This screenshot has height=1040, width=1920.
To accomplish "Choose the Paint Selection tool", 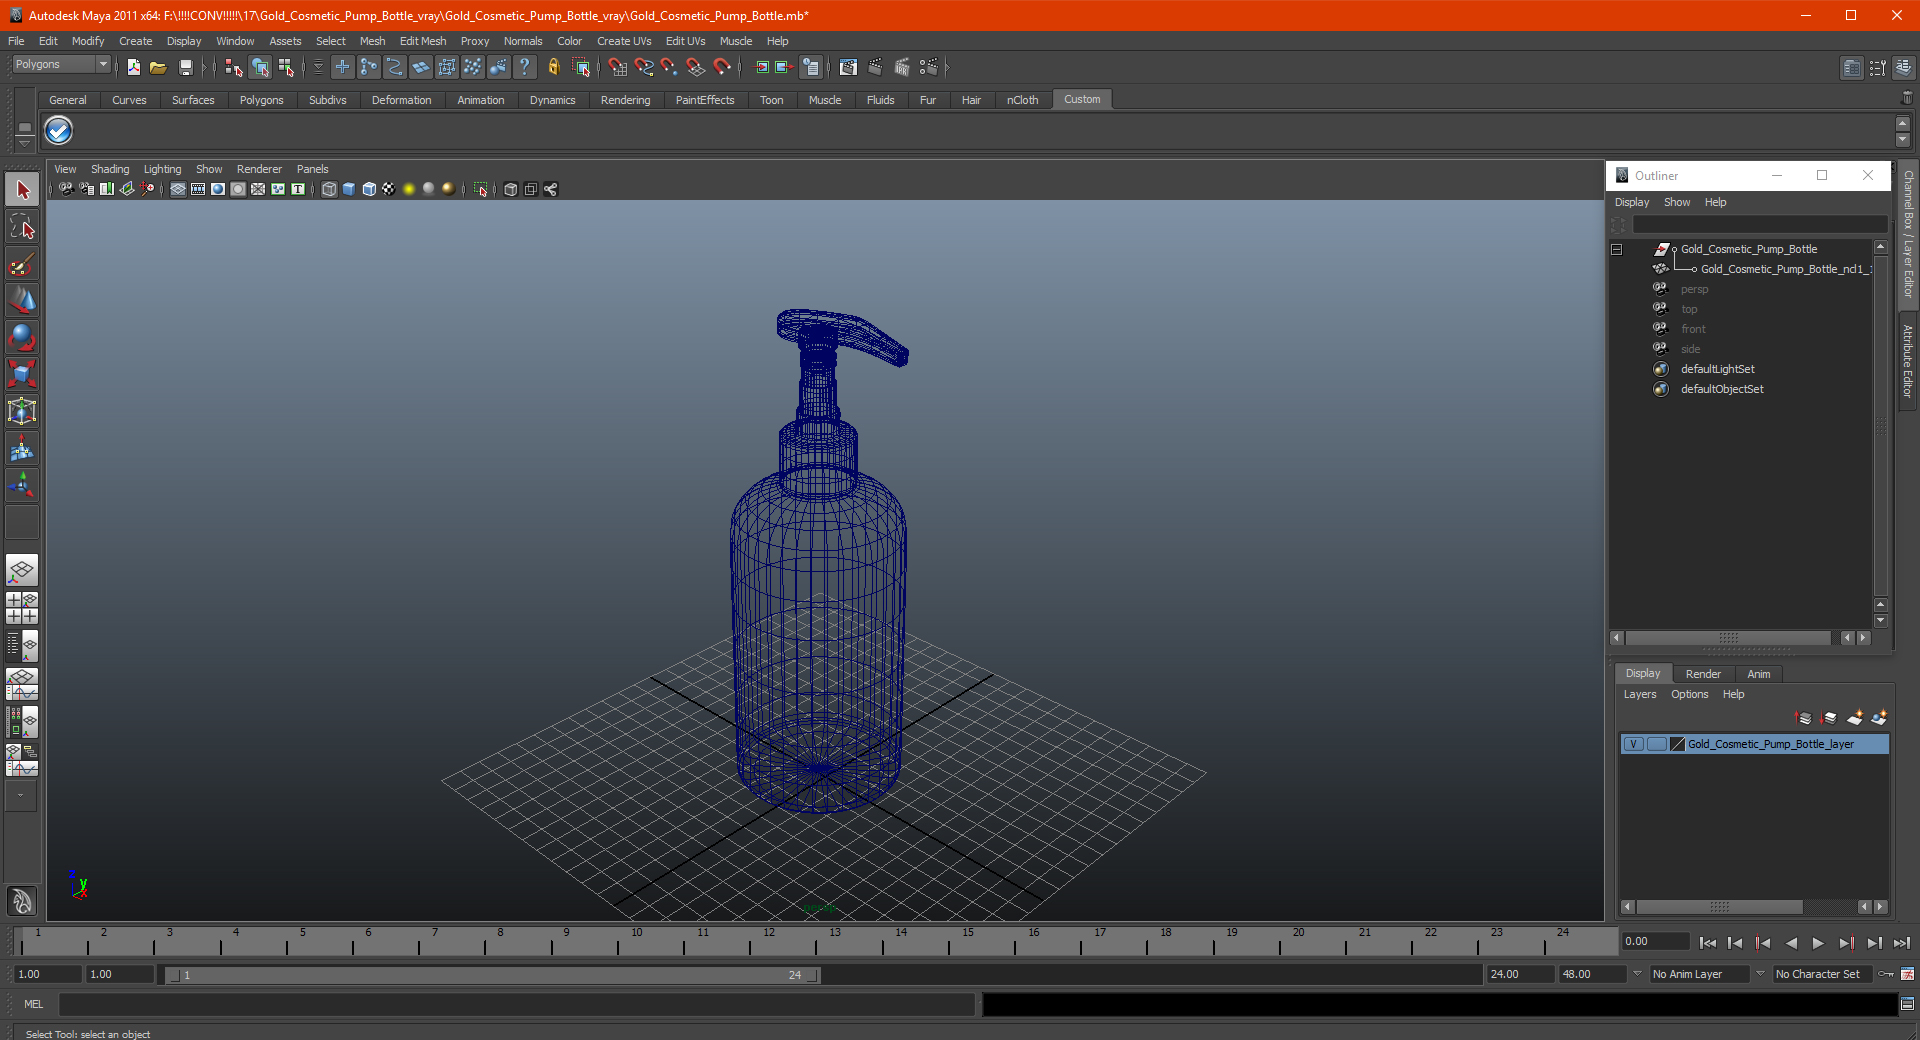I will click(x=22, y=264).
